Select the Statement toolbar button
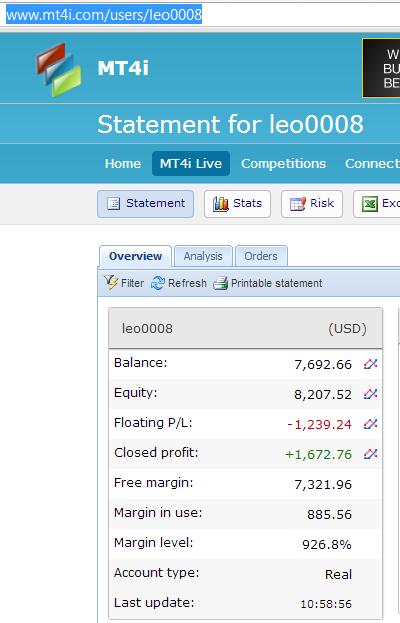This screenshot has width=400, height=623. coord(145,204)
